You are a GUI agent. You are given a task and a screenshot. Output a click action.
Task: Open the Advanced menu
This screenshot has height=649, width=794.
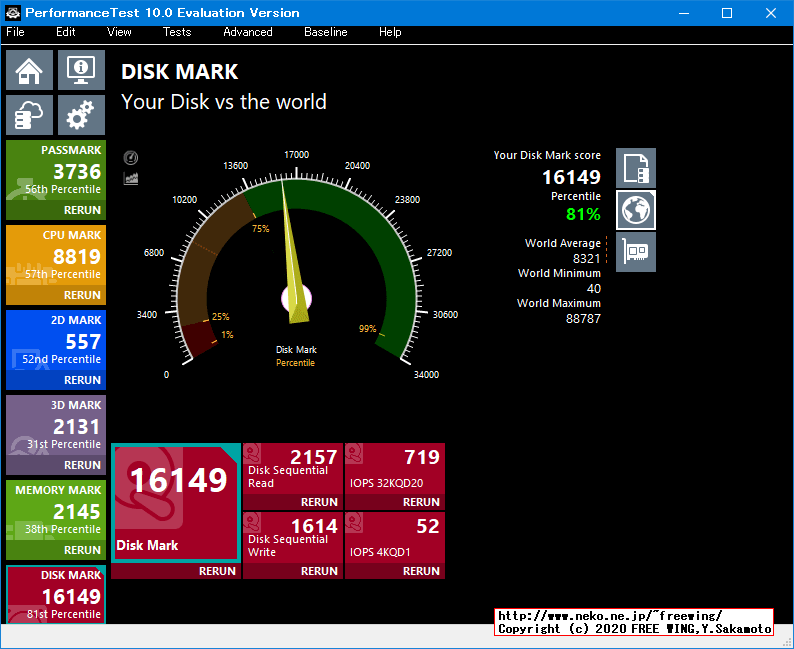(x=248, y=32)
